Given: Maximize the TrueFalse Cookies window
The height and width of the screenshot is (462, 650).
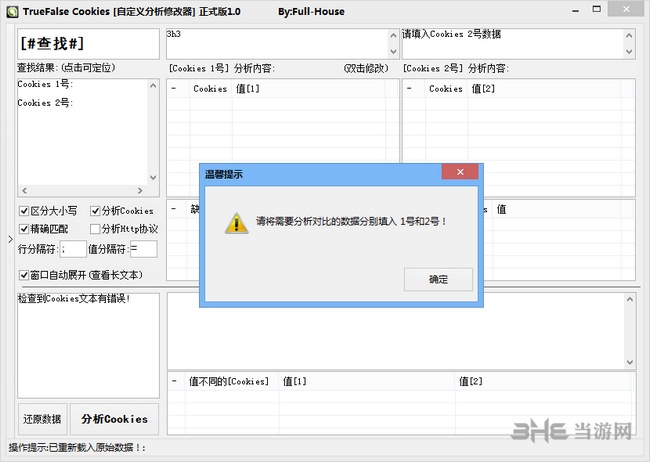Looking at the screenshot, I should 597,9.
